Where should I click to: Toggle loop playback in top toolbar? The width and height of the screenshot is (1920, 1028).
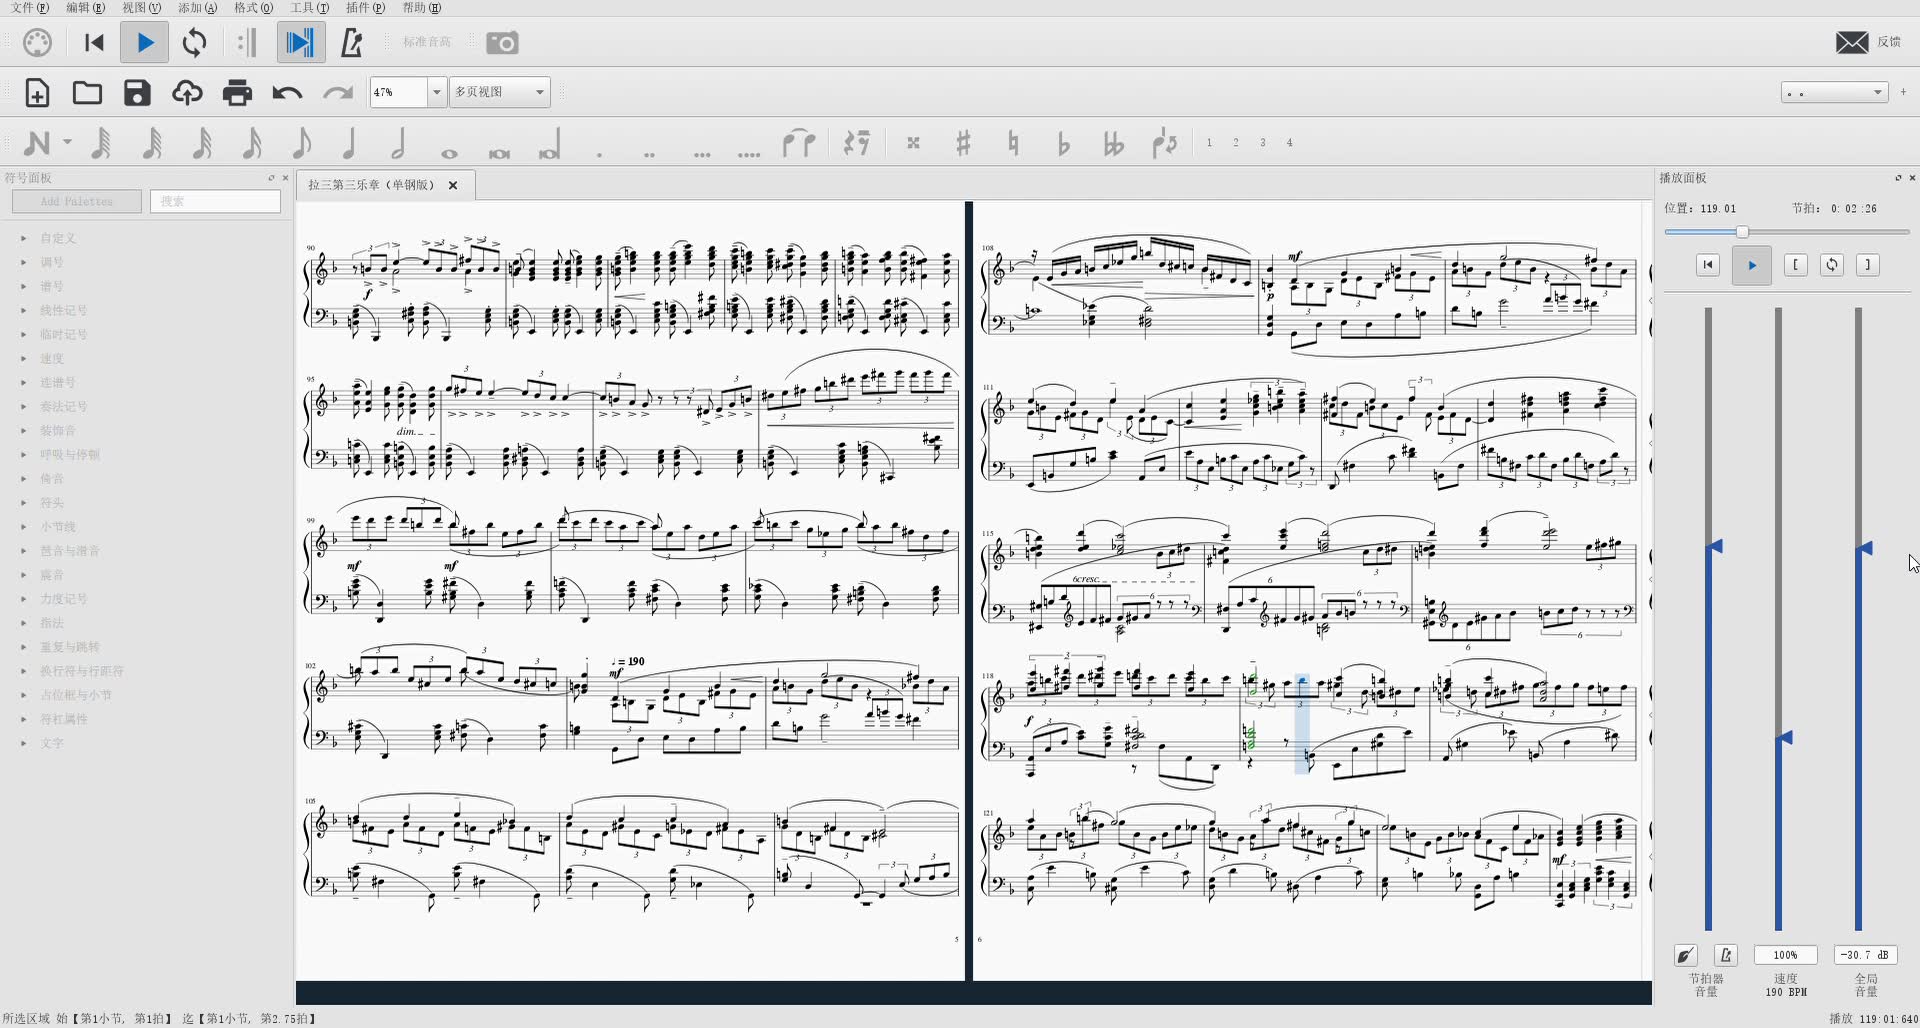pyautogui.click(x=195, y=43)
